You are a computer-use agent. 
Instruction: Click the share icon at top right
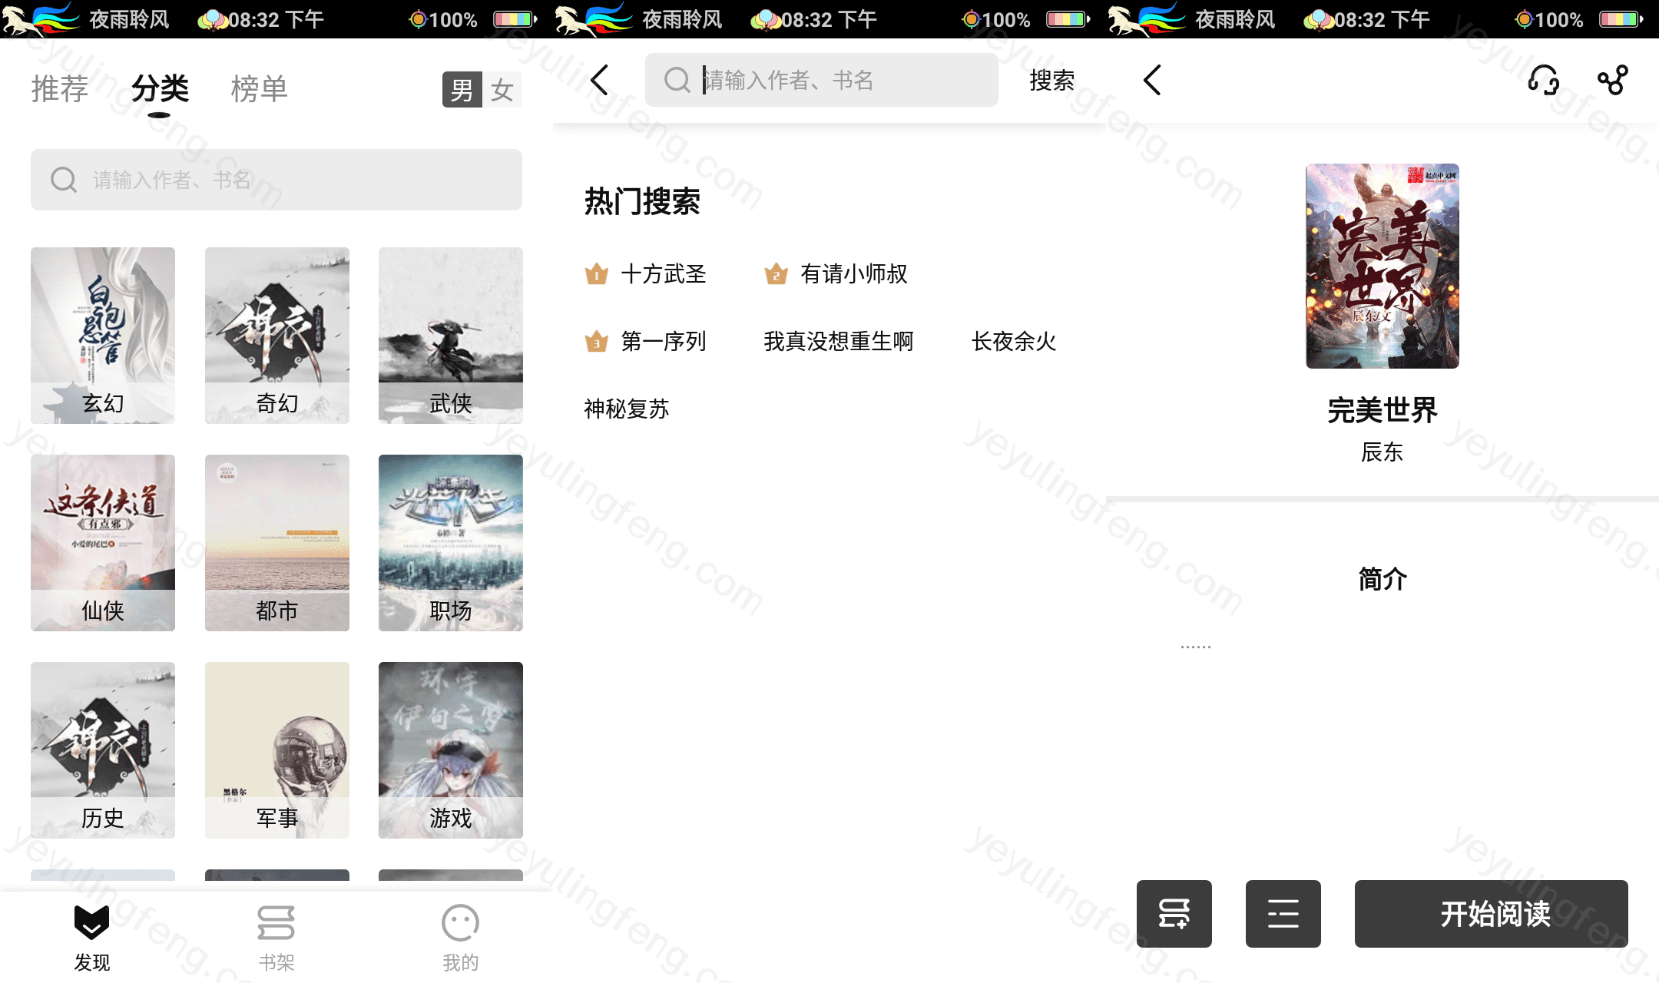(1612, 80)
